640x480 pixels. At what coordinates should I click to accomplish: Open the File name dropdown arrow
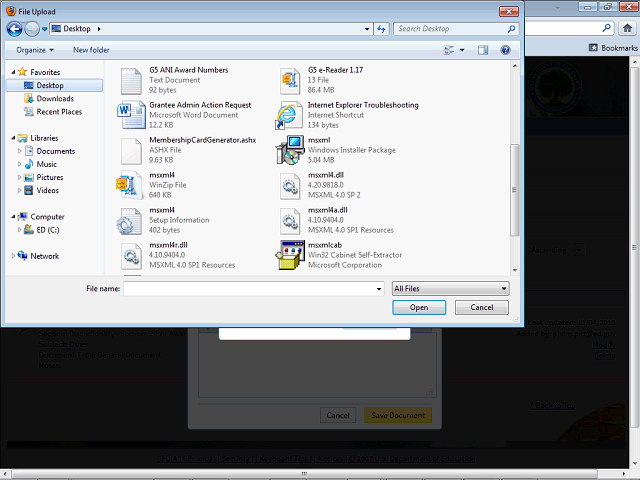tap(379, 289)
